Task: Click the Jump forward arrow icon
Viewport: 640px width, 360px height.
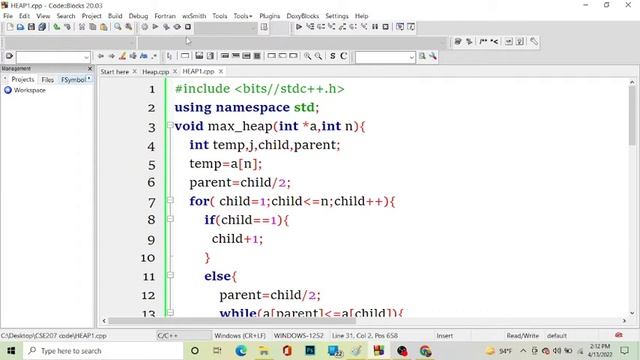Action: (x=111, y=56)
